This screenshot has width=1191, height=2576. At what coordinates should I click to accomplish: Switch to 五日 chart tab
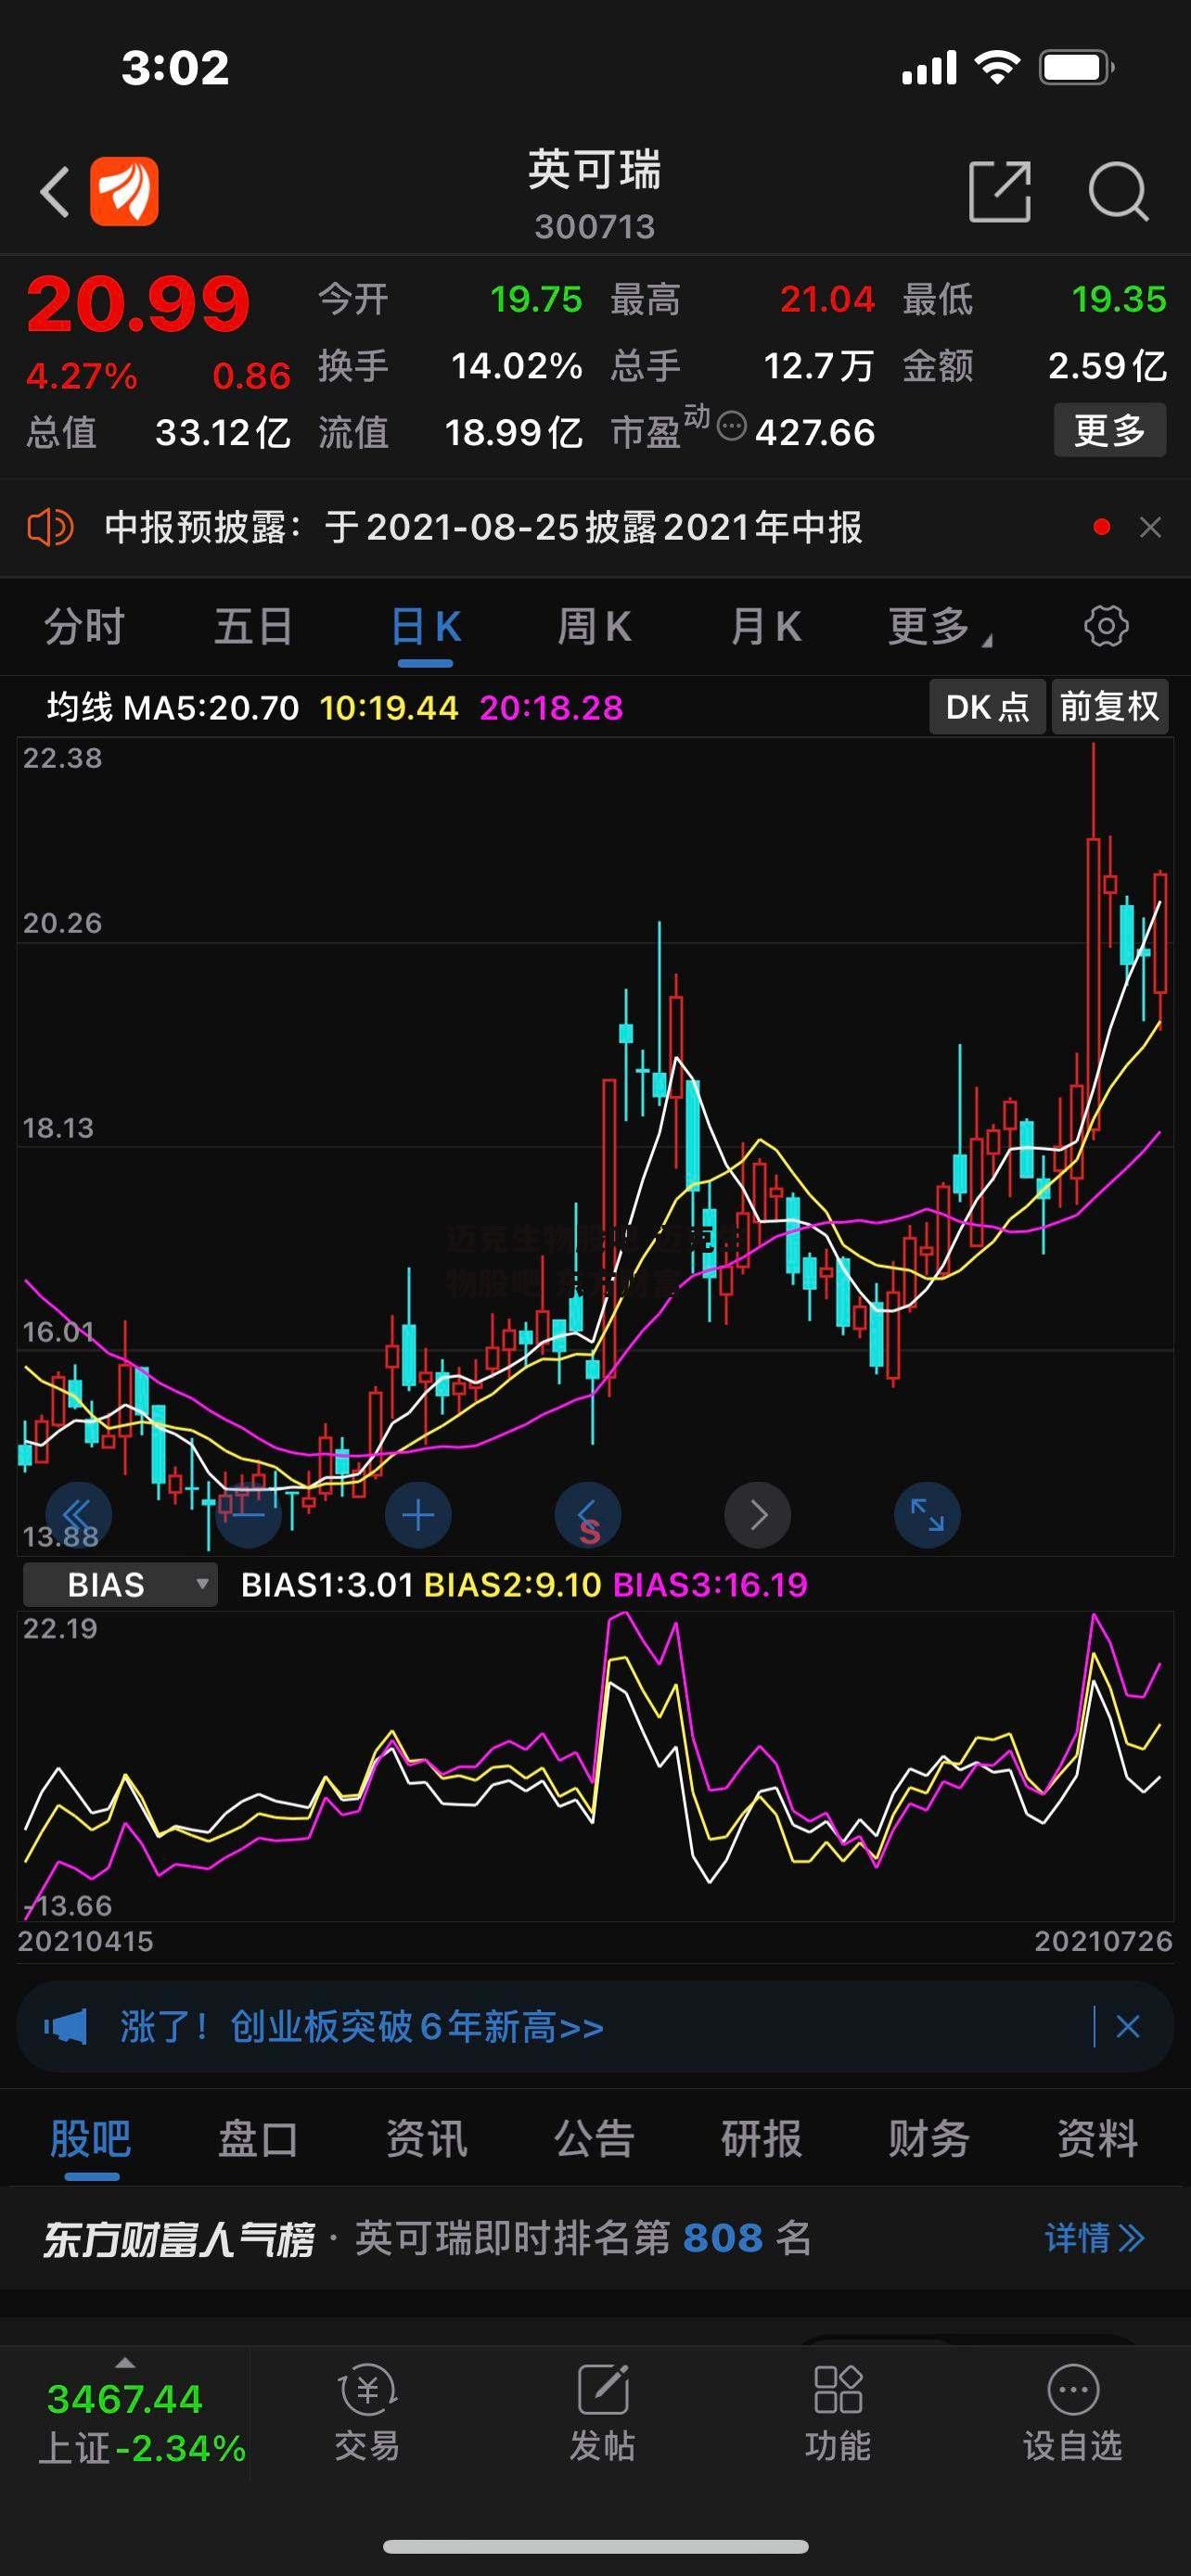(254, 627)
